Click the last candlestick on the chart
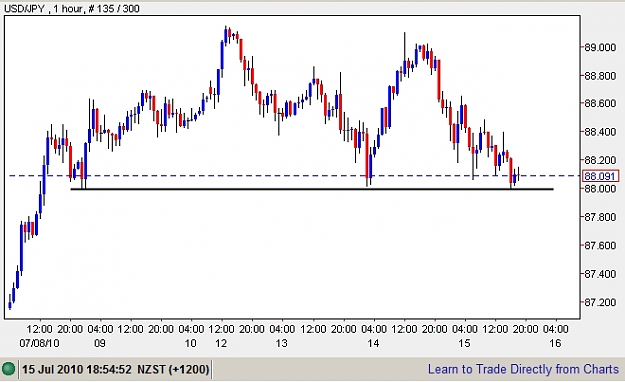The image size is (625, 382). pyautogui.click(x=518, y=173)
